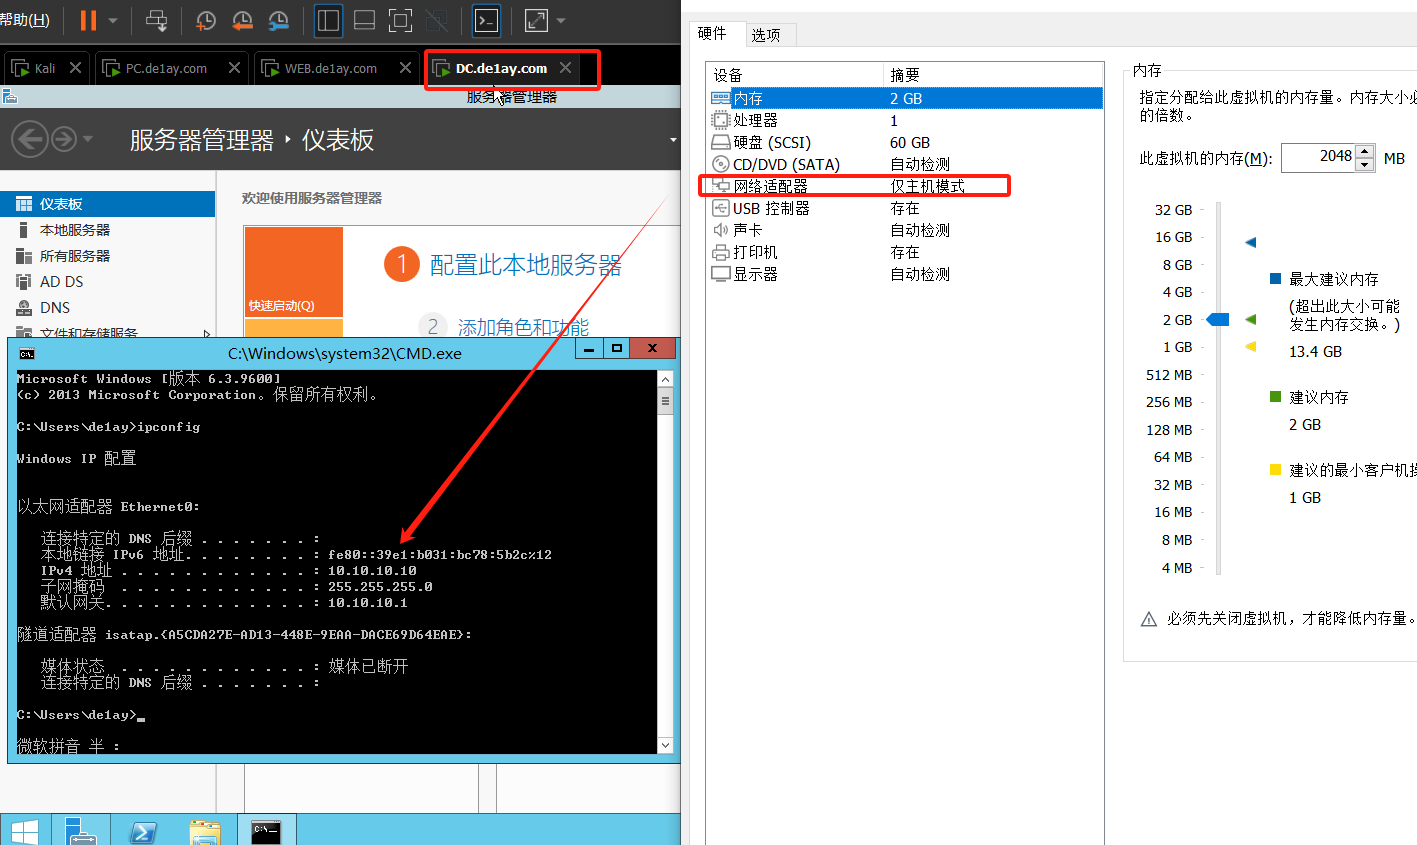Open the snapshot manager
The height and width of the screenshot is (845, 1417).
click(279, 20)
